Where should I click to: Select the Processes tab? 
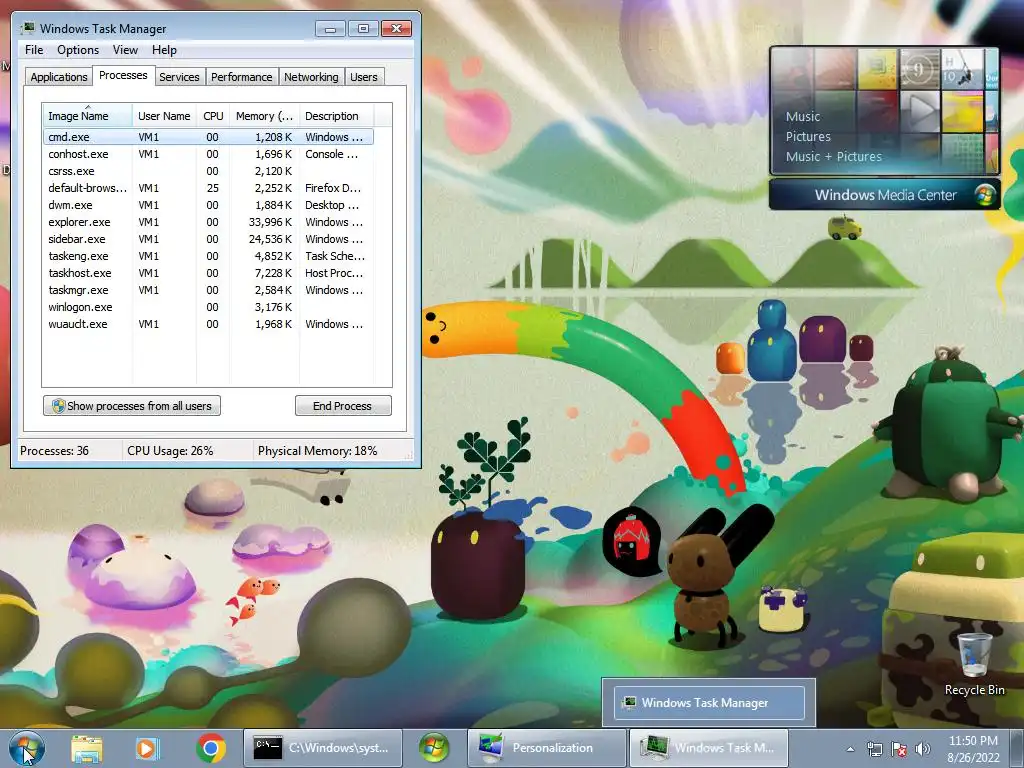point(123,75)
